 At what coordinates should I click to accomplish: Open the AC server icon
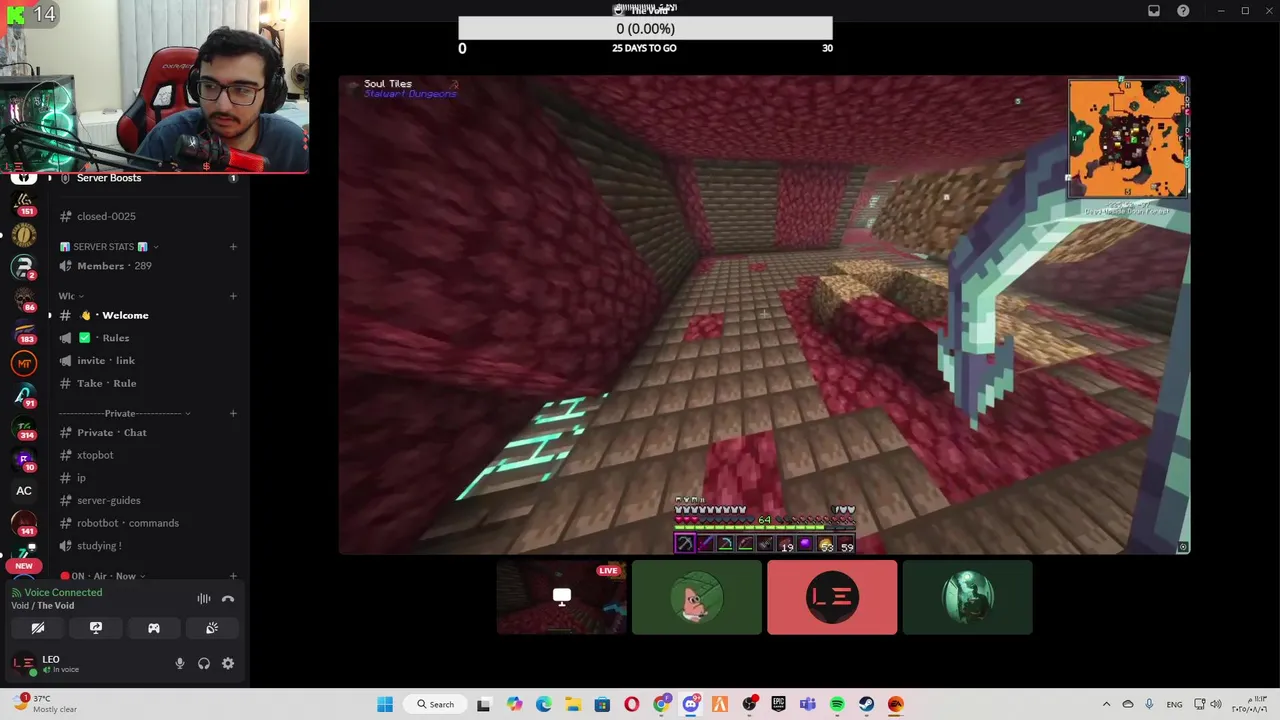coord(24,491)
